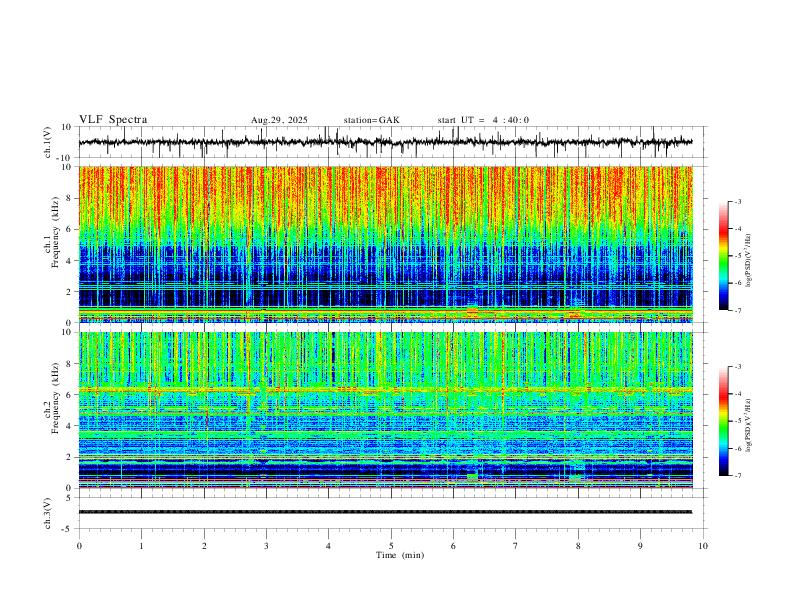This screenshot has height=612, width=792.
Task: Click the "6" kHz tick of ch.2 spectrogram
Action: pos(69,395)
